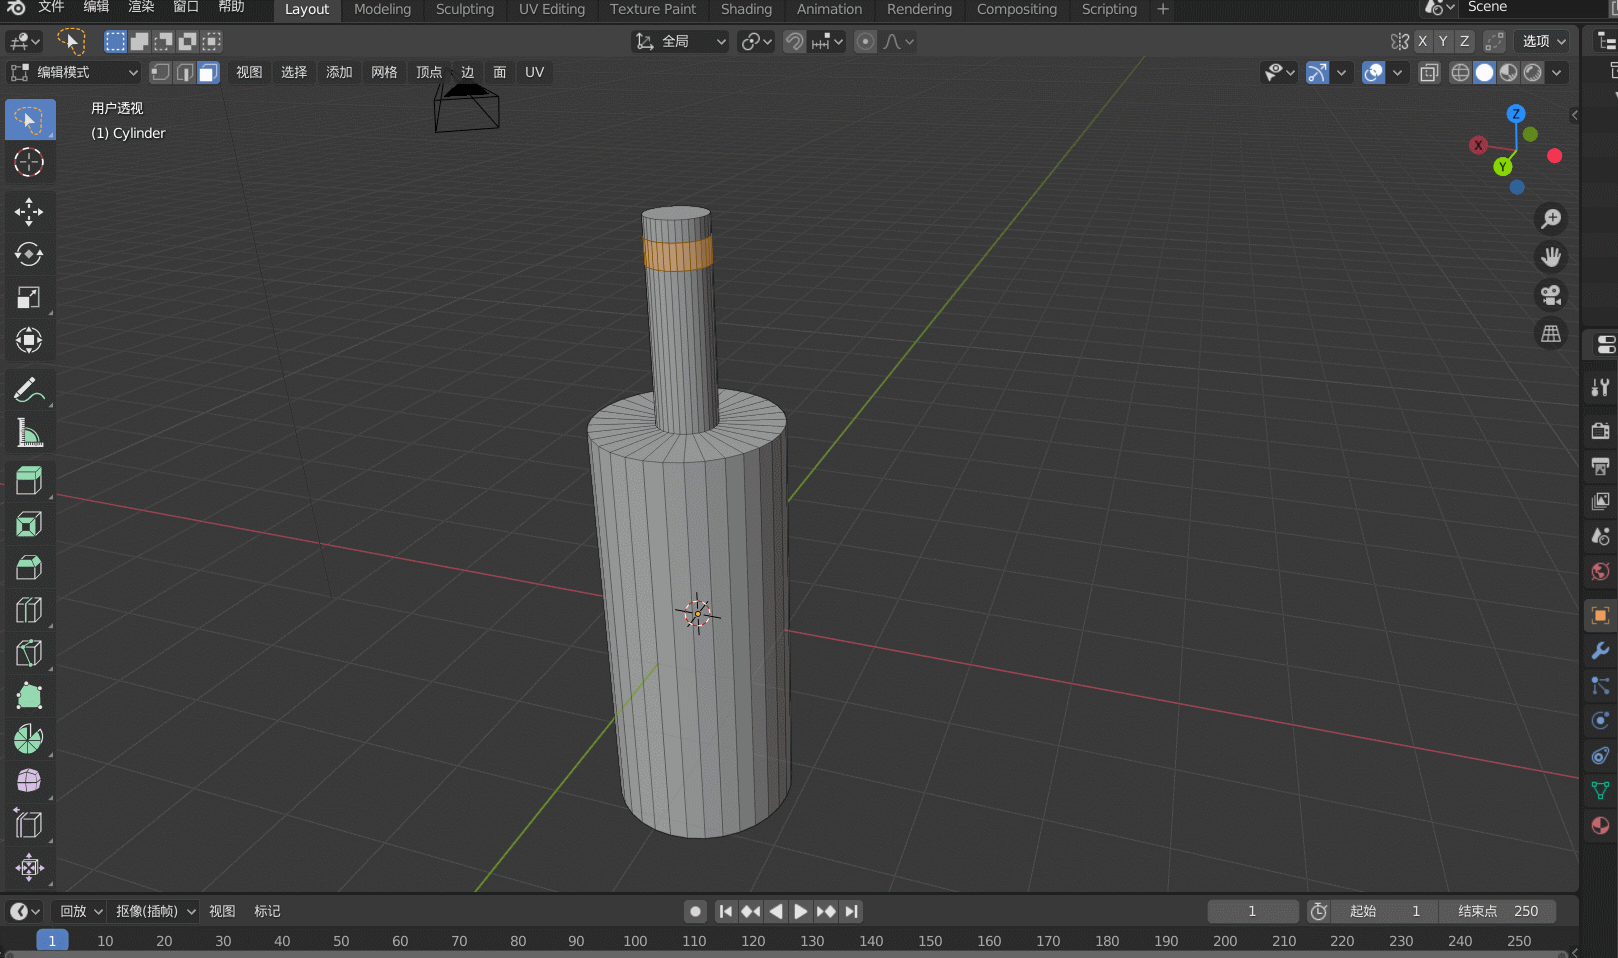1618x958 pixels.
Task: Toggle snapping magnet
Action: click(795, 41)
